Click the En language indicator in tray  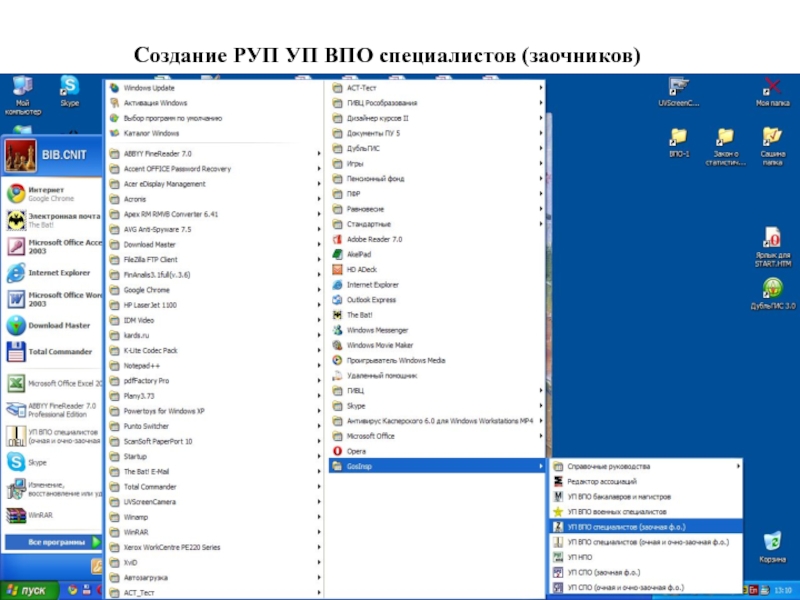click(754, 590)
